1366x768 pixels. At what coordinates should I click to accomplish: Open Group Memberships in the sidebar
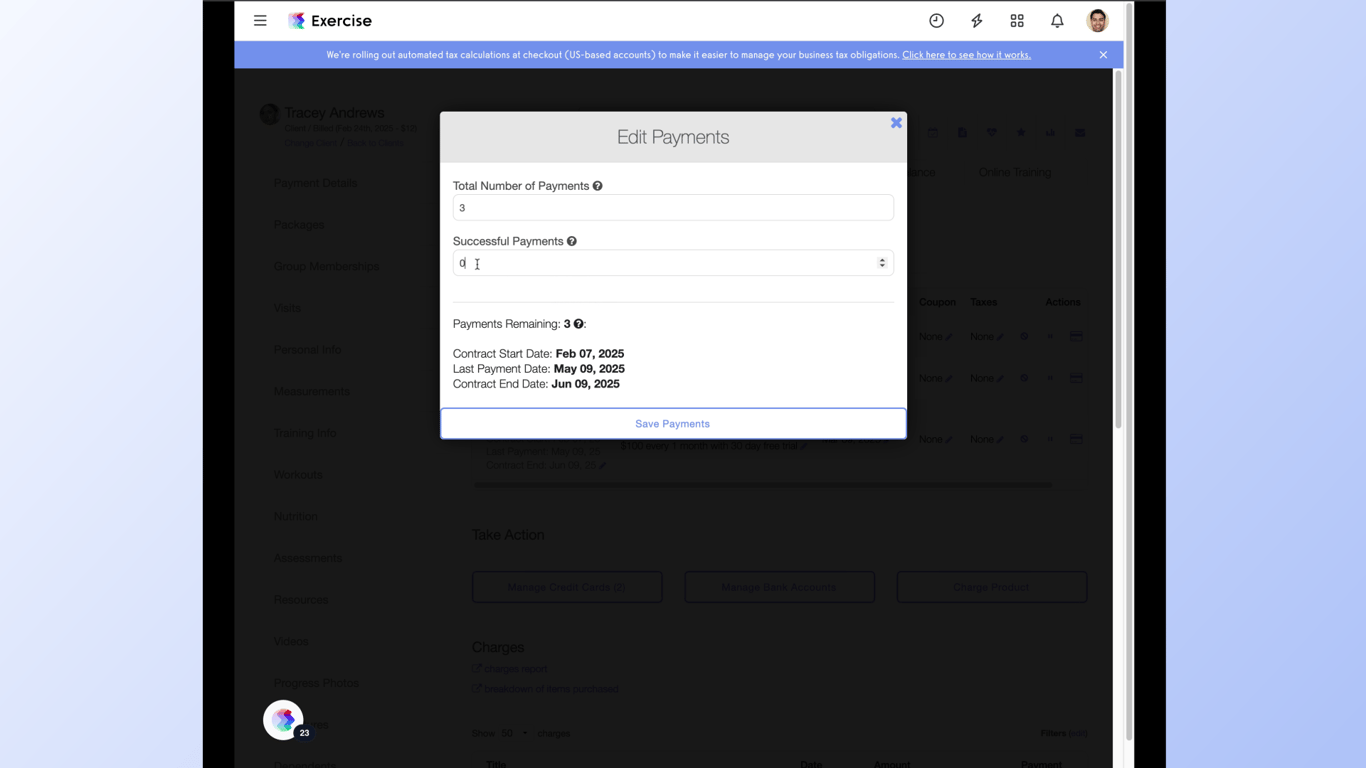click(326, 266)
